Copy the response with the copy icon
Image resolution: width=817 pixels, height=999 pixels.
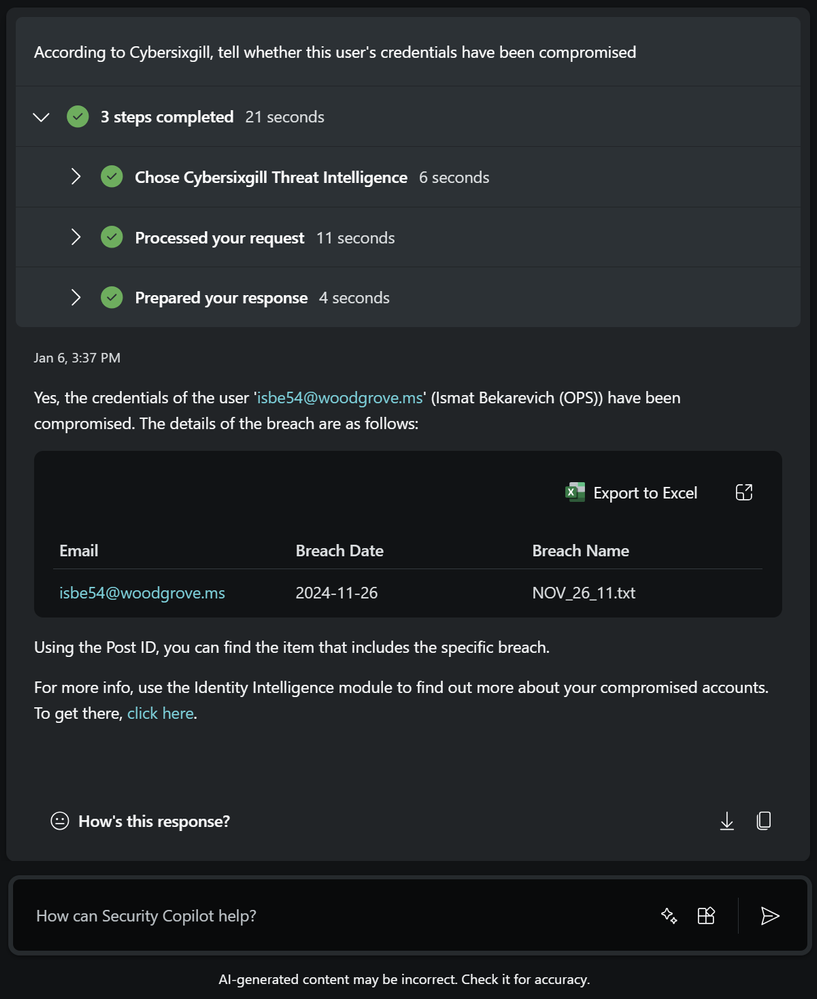(x=764, y=821)
